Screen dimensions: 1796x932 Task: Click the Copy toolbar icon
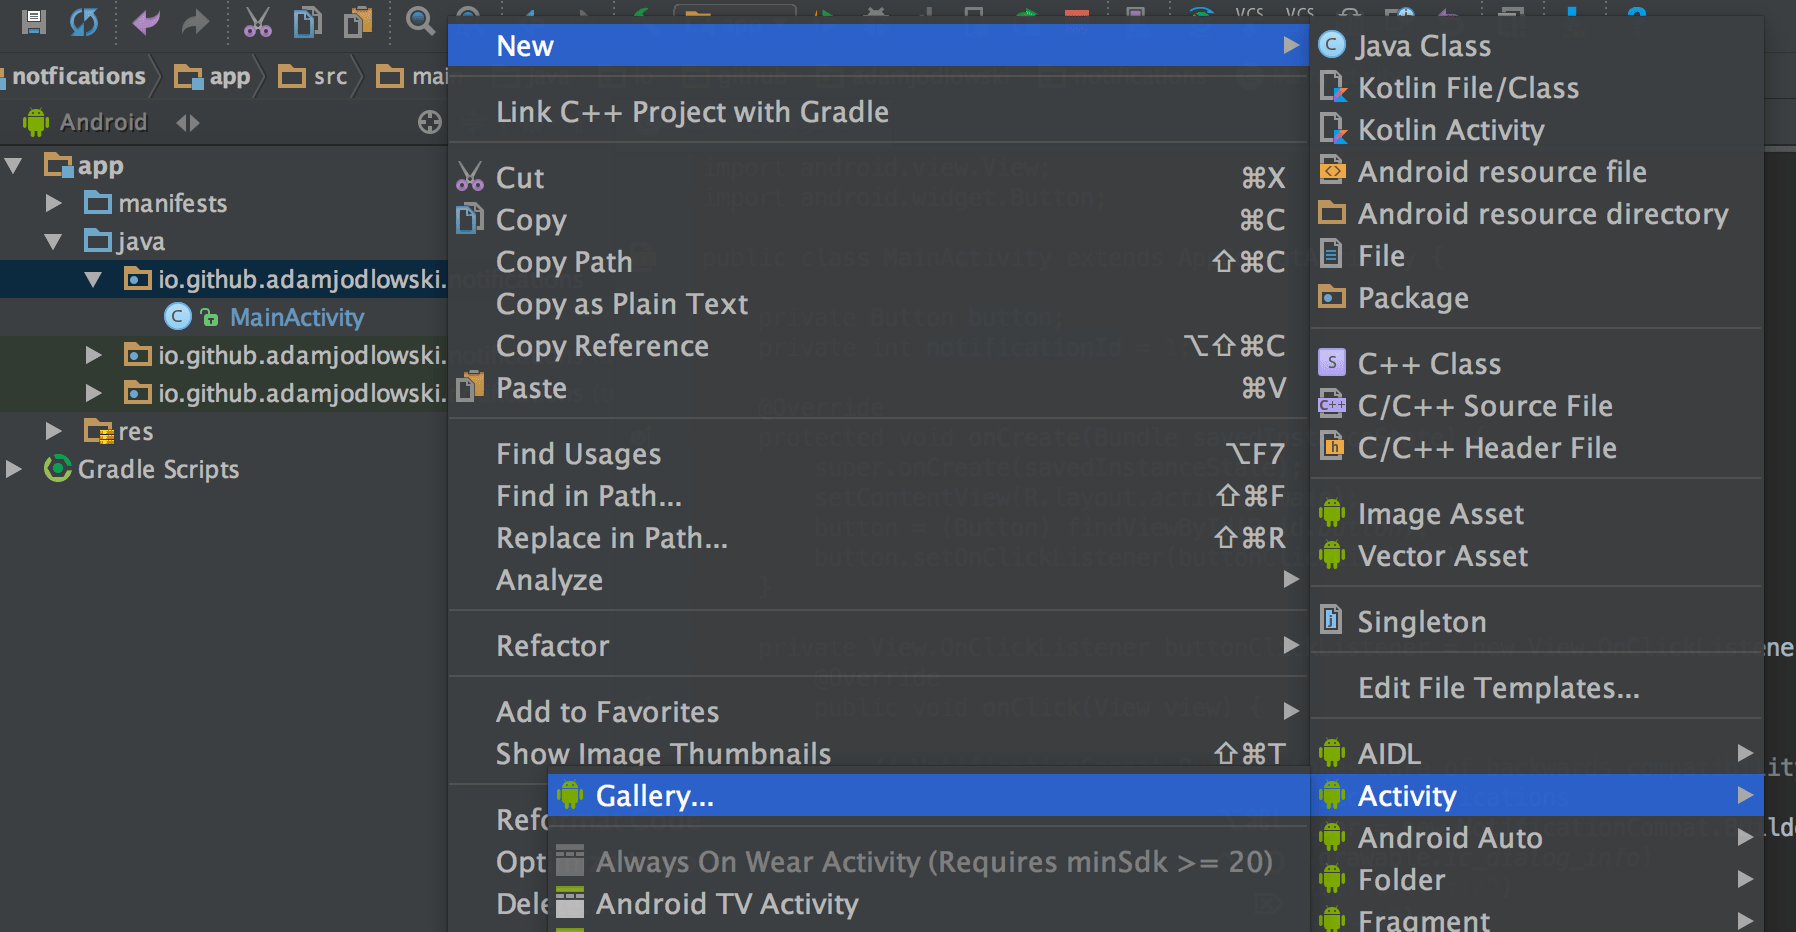coord(307,21)
